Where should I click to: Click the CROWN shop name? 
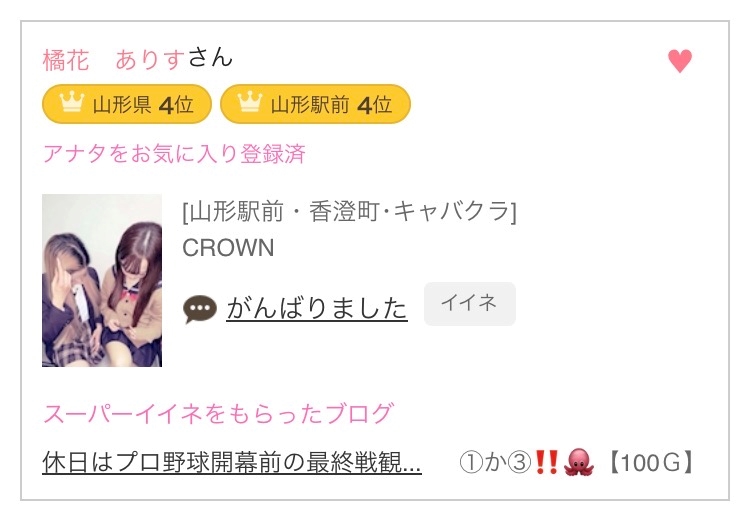(x=228, y=248)
